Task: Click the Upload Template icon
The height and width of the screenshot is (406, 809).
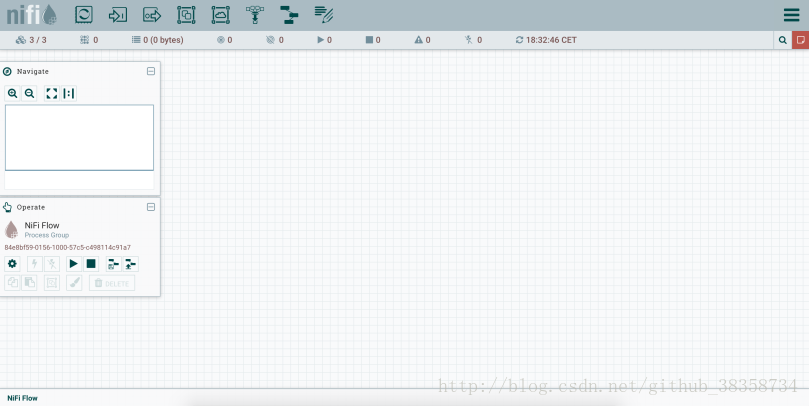Action: click(x=131, y=264)
